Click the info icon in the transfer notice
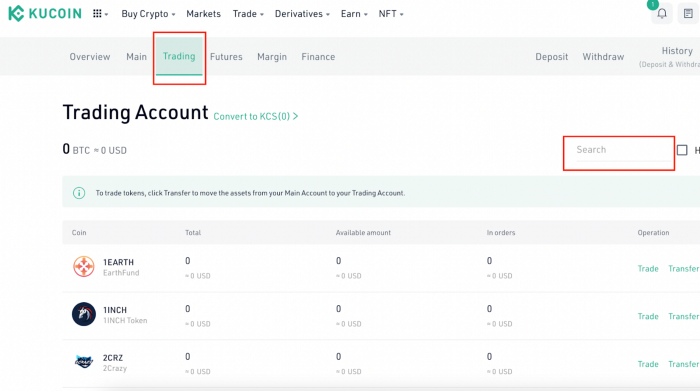Viewport: 700px width, 391px height. [79, 193]
